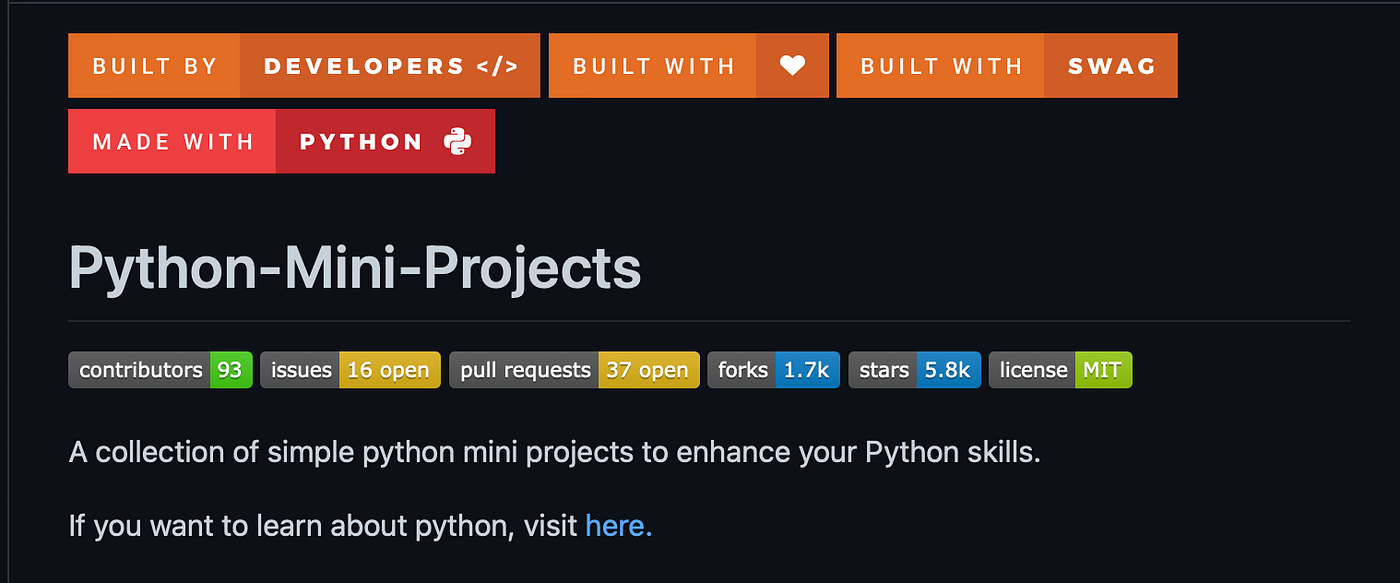Click the green 93 contributors count
1400x583 pixels.
click(x=231, y=370)
